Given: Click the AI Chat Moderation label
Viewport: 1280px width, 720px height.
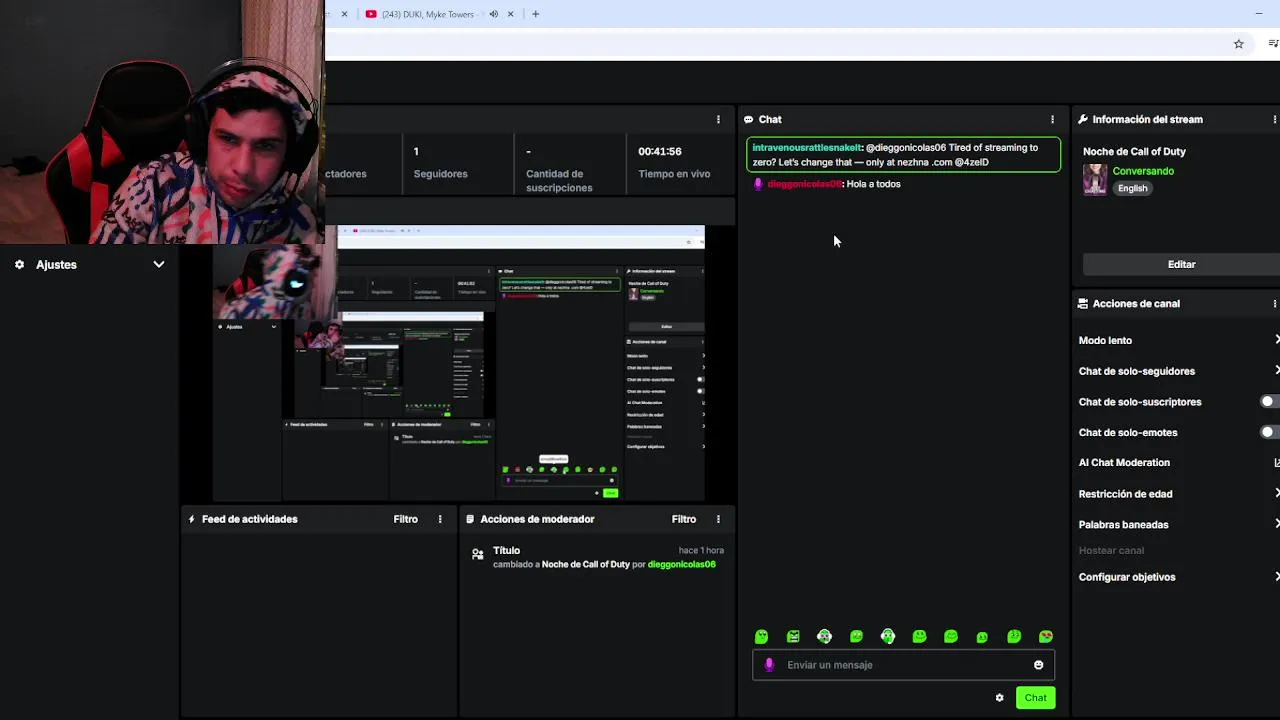Looking at the screenshot, I should (1124, 463).
